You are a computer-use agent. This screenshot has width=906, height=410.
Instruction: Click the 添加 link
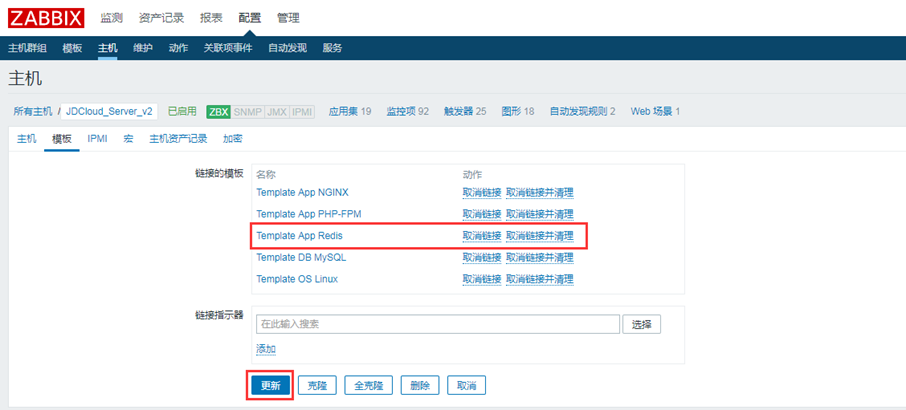[266, 349]
